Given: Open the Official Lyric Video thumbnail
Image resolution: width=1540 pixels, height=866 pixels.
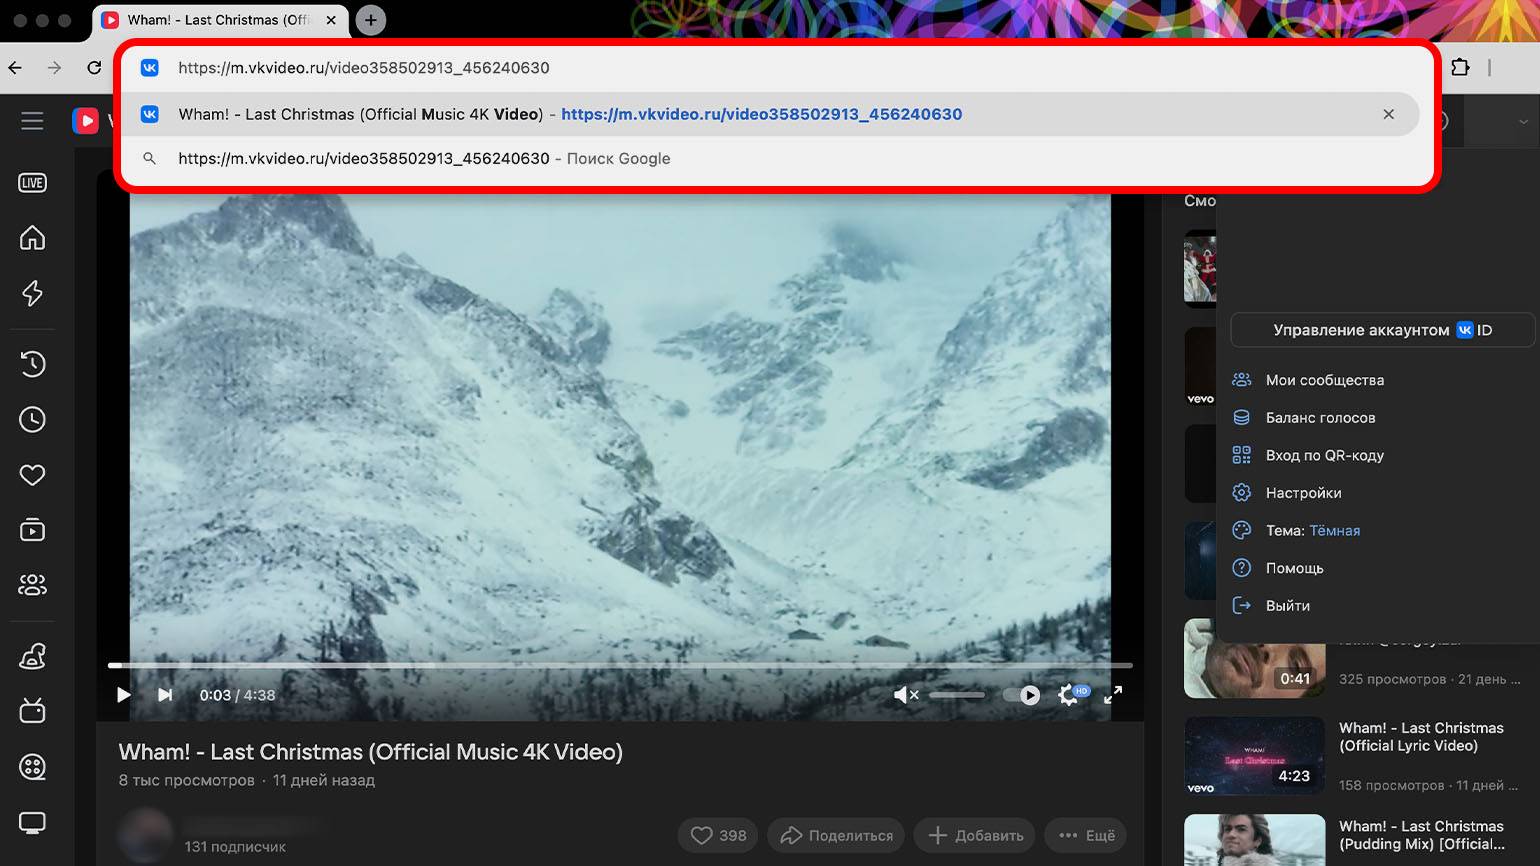Looking at the screenshot, I should tap(1254, 755).
